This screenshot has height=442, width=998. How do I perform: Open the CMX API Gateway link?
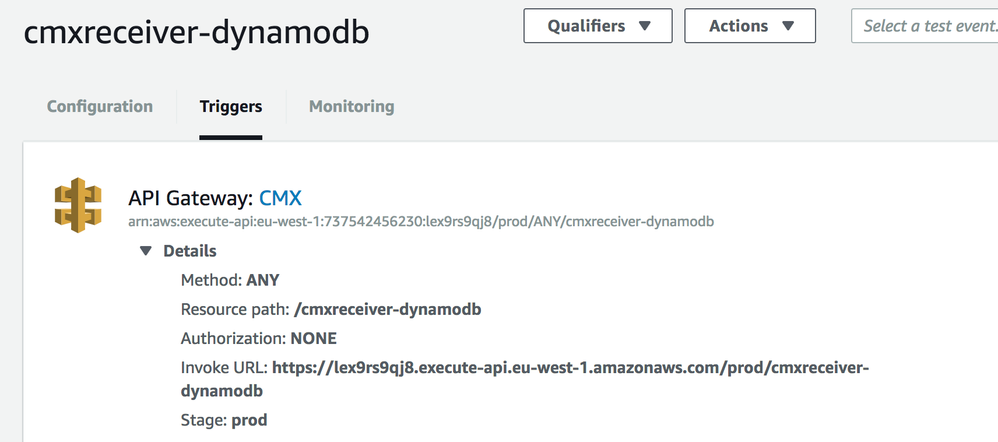point(280,199)
